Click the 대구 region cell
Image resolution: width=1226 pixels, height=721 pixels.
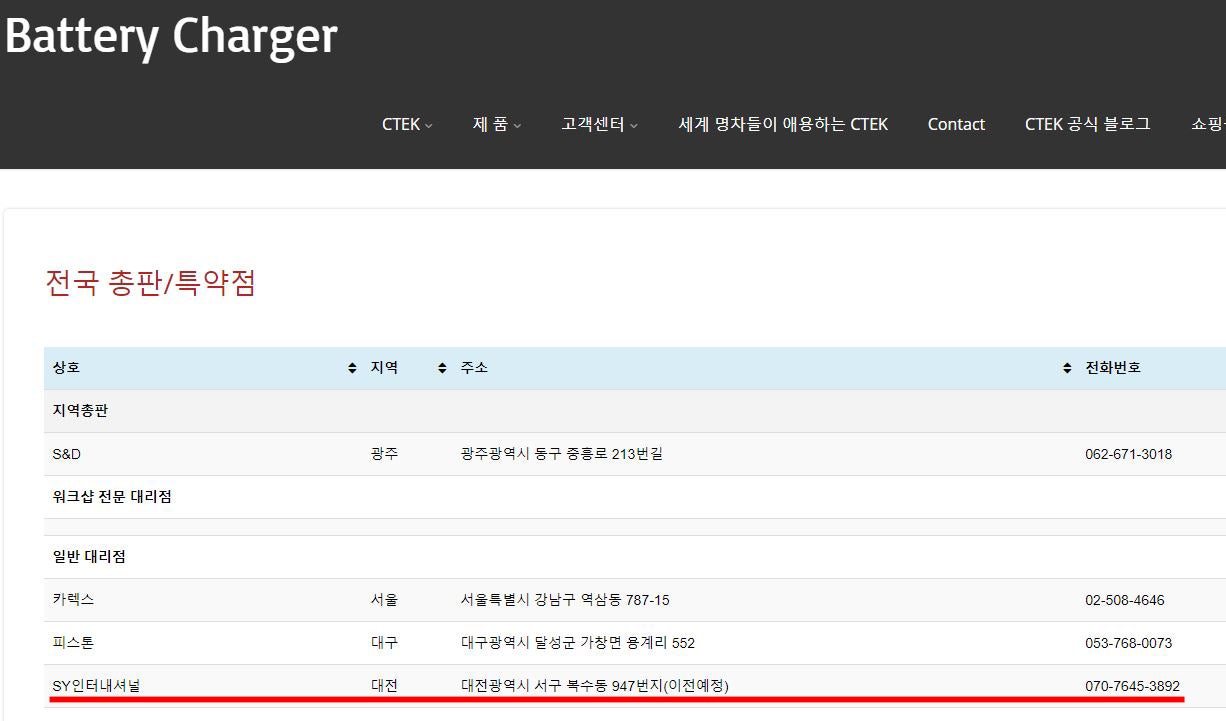click(384, 643)
